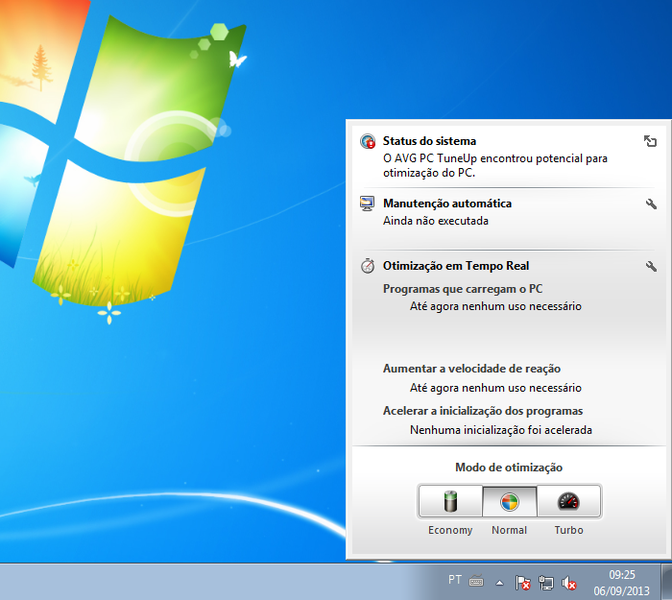This screenshot has height=600, width=672.
Task: Click the keyboard icon in the taskbar
Action: pyautogui.click(x=476, y=582)
